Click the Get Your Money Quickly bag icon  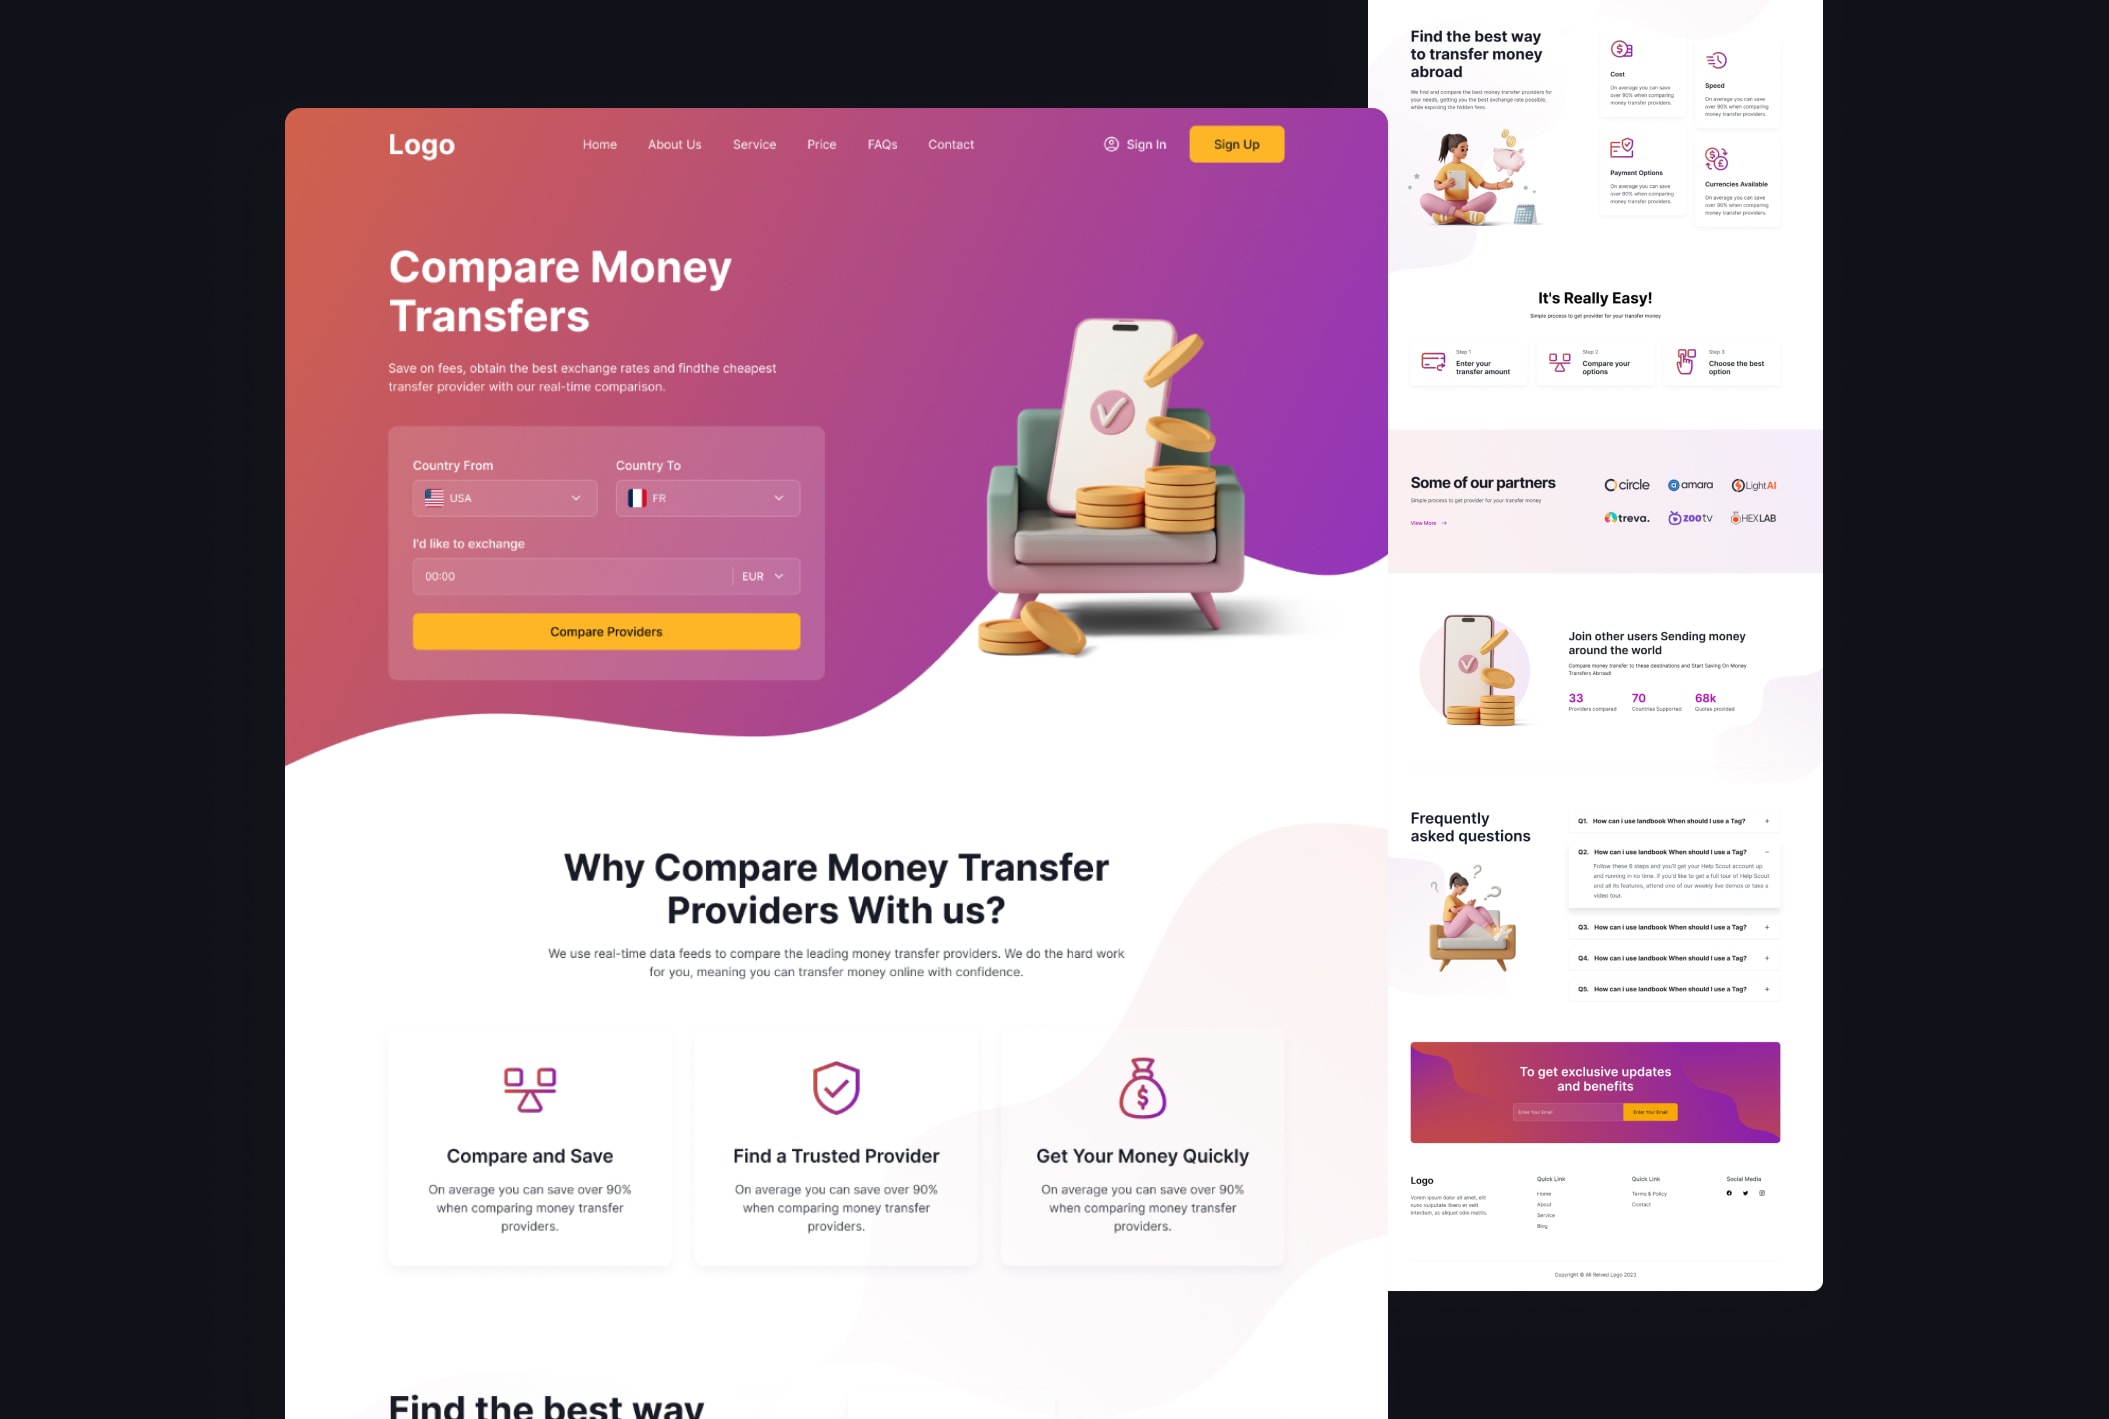tap(1143, 1088)
